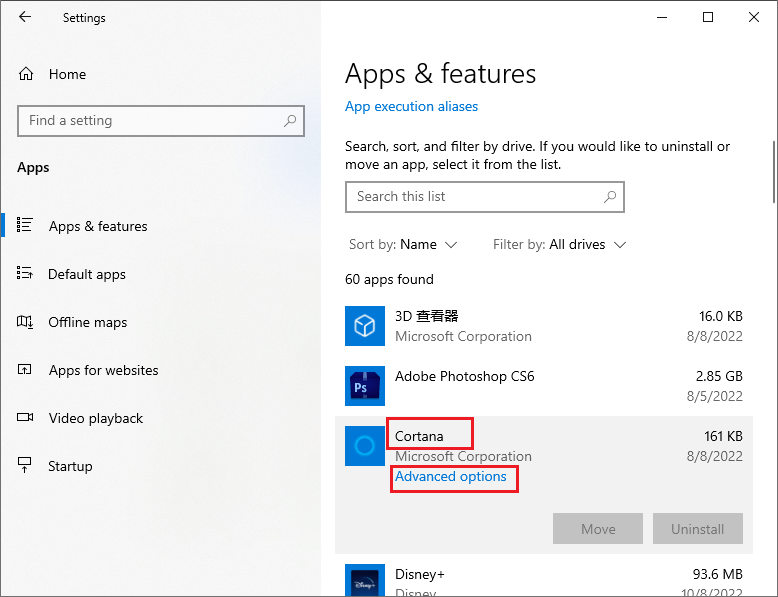Select the Disney+ app name
This screenshot has height=597, width=778.
click(420, 574)
